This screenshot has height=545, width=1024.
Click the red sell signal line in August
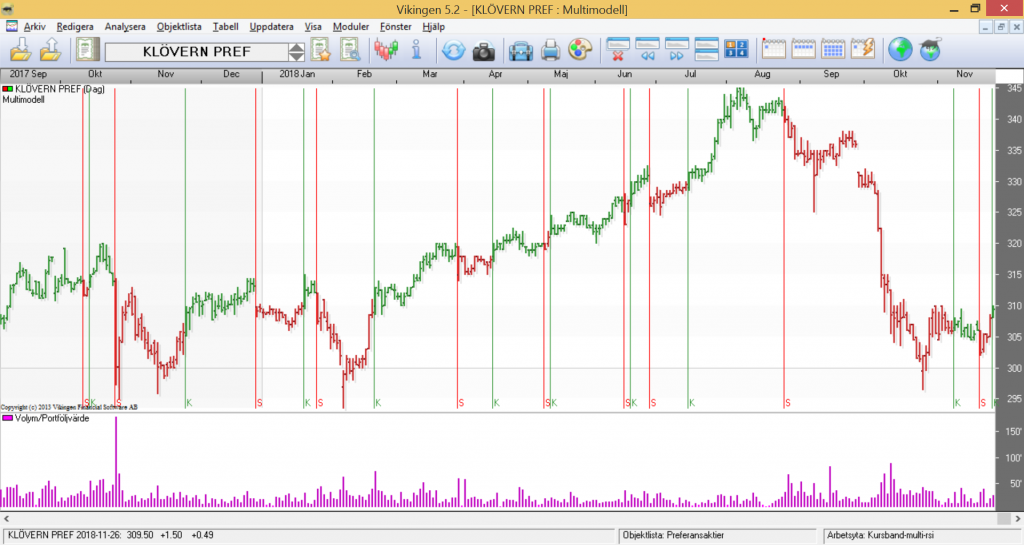coord(784,250)
